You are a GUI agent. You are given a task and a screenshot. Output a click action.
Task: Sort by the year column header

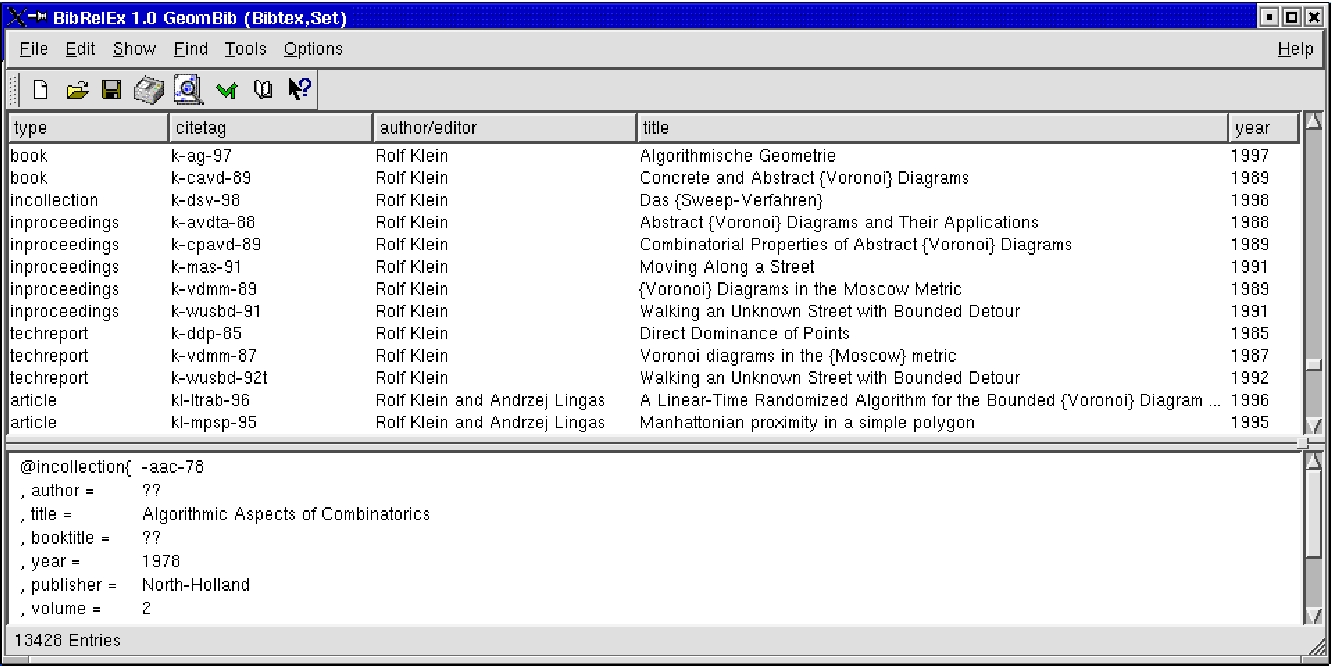click(x=1264, y=128)
